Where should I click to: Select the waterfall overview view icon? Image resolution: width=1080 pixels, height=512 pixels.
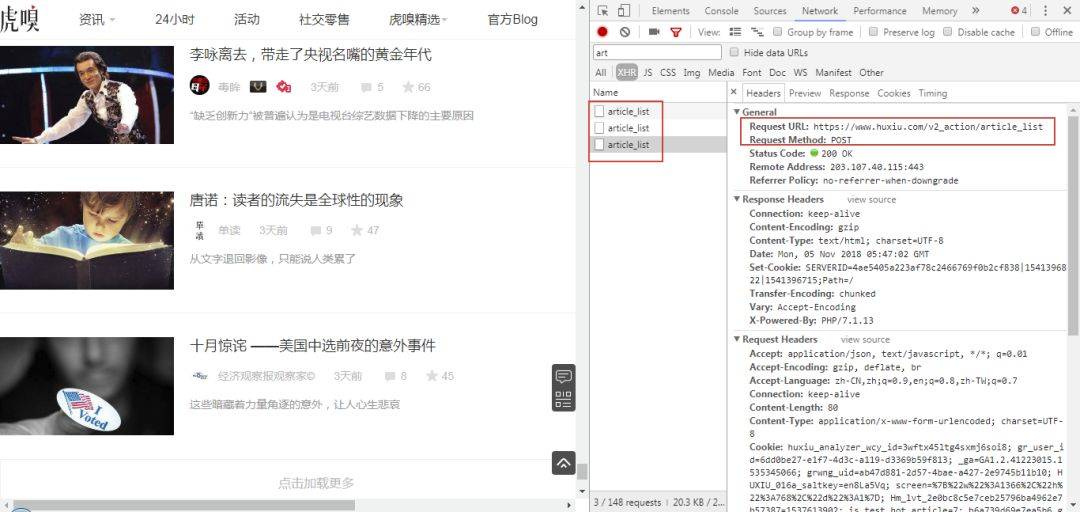(758, 32)
